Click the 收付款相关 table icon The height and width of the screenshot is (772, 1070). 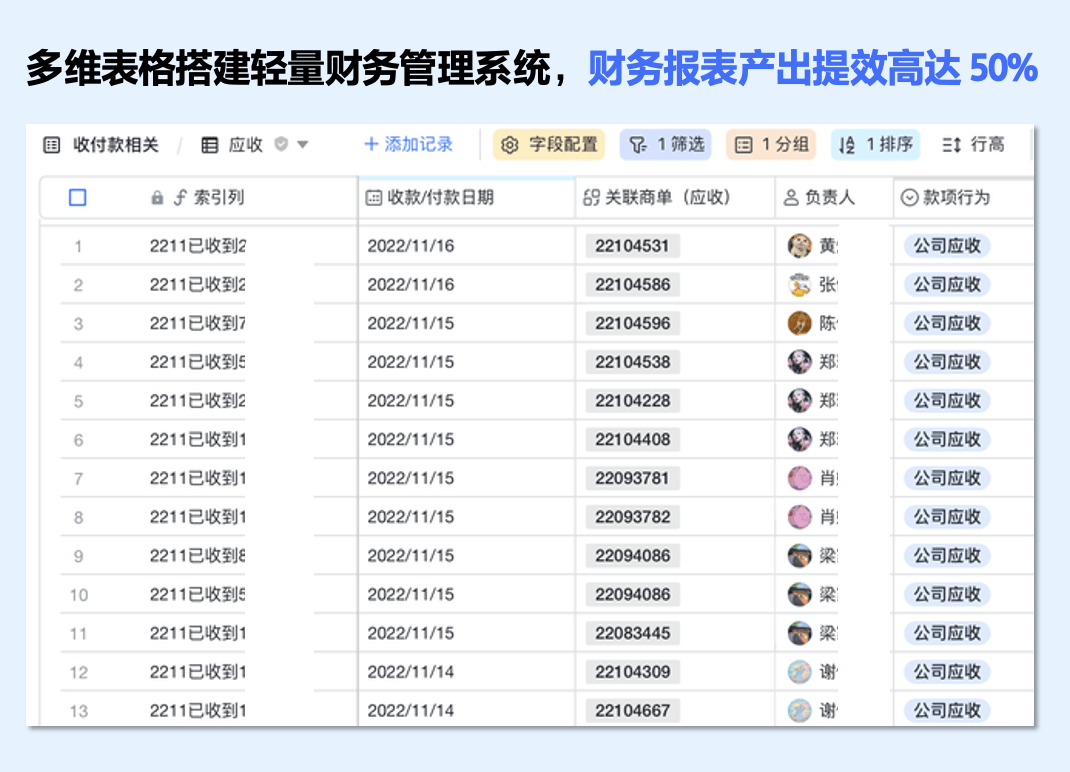pos(52,145)
